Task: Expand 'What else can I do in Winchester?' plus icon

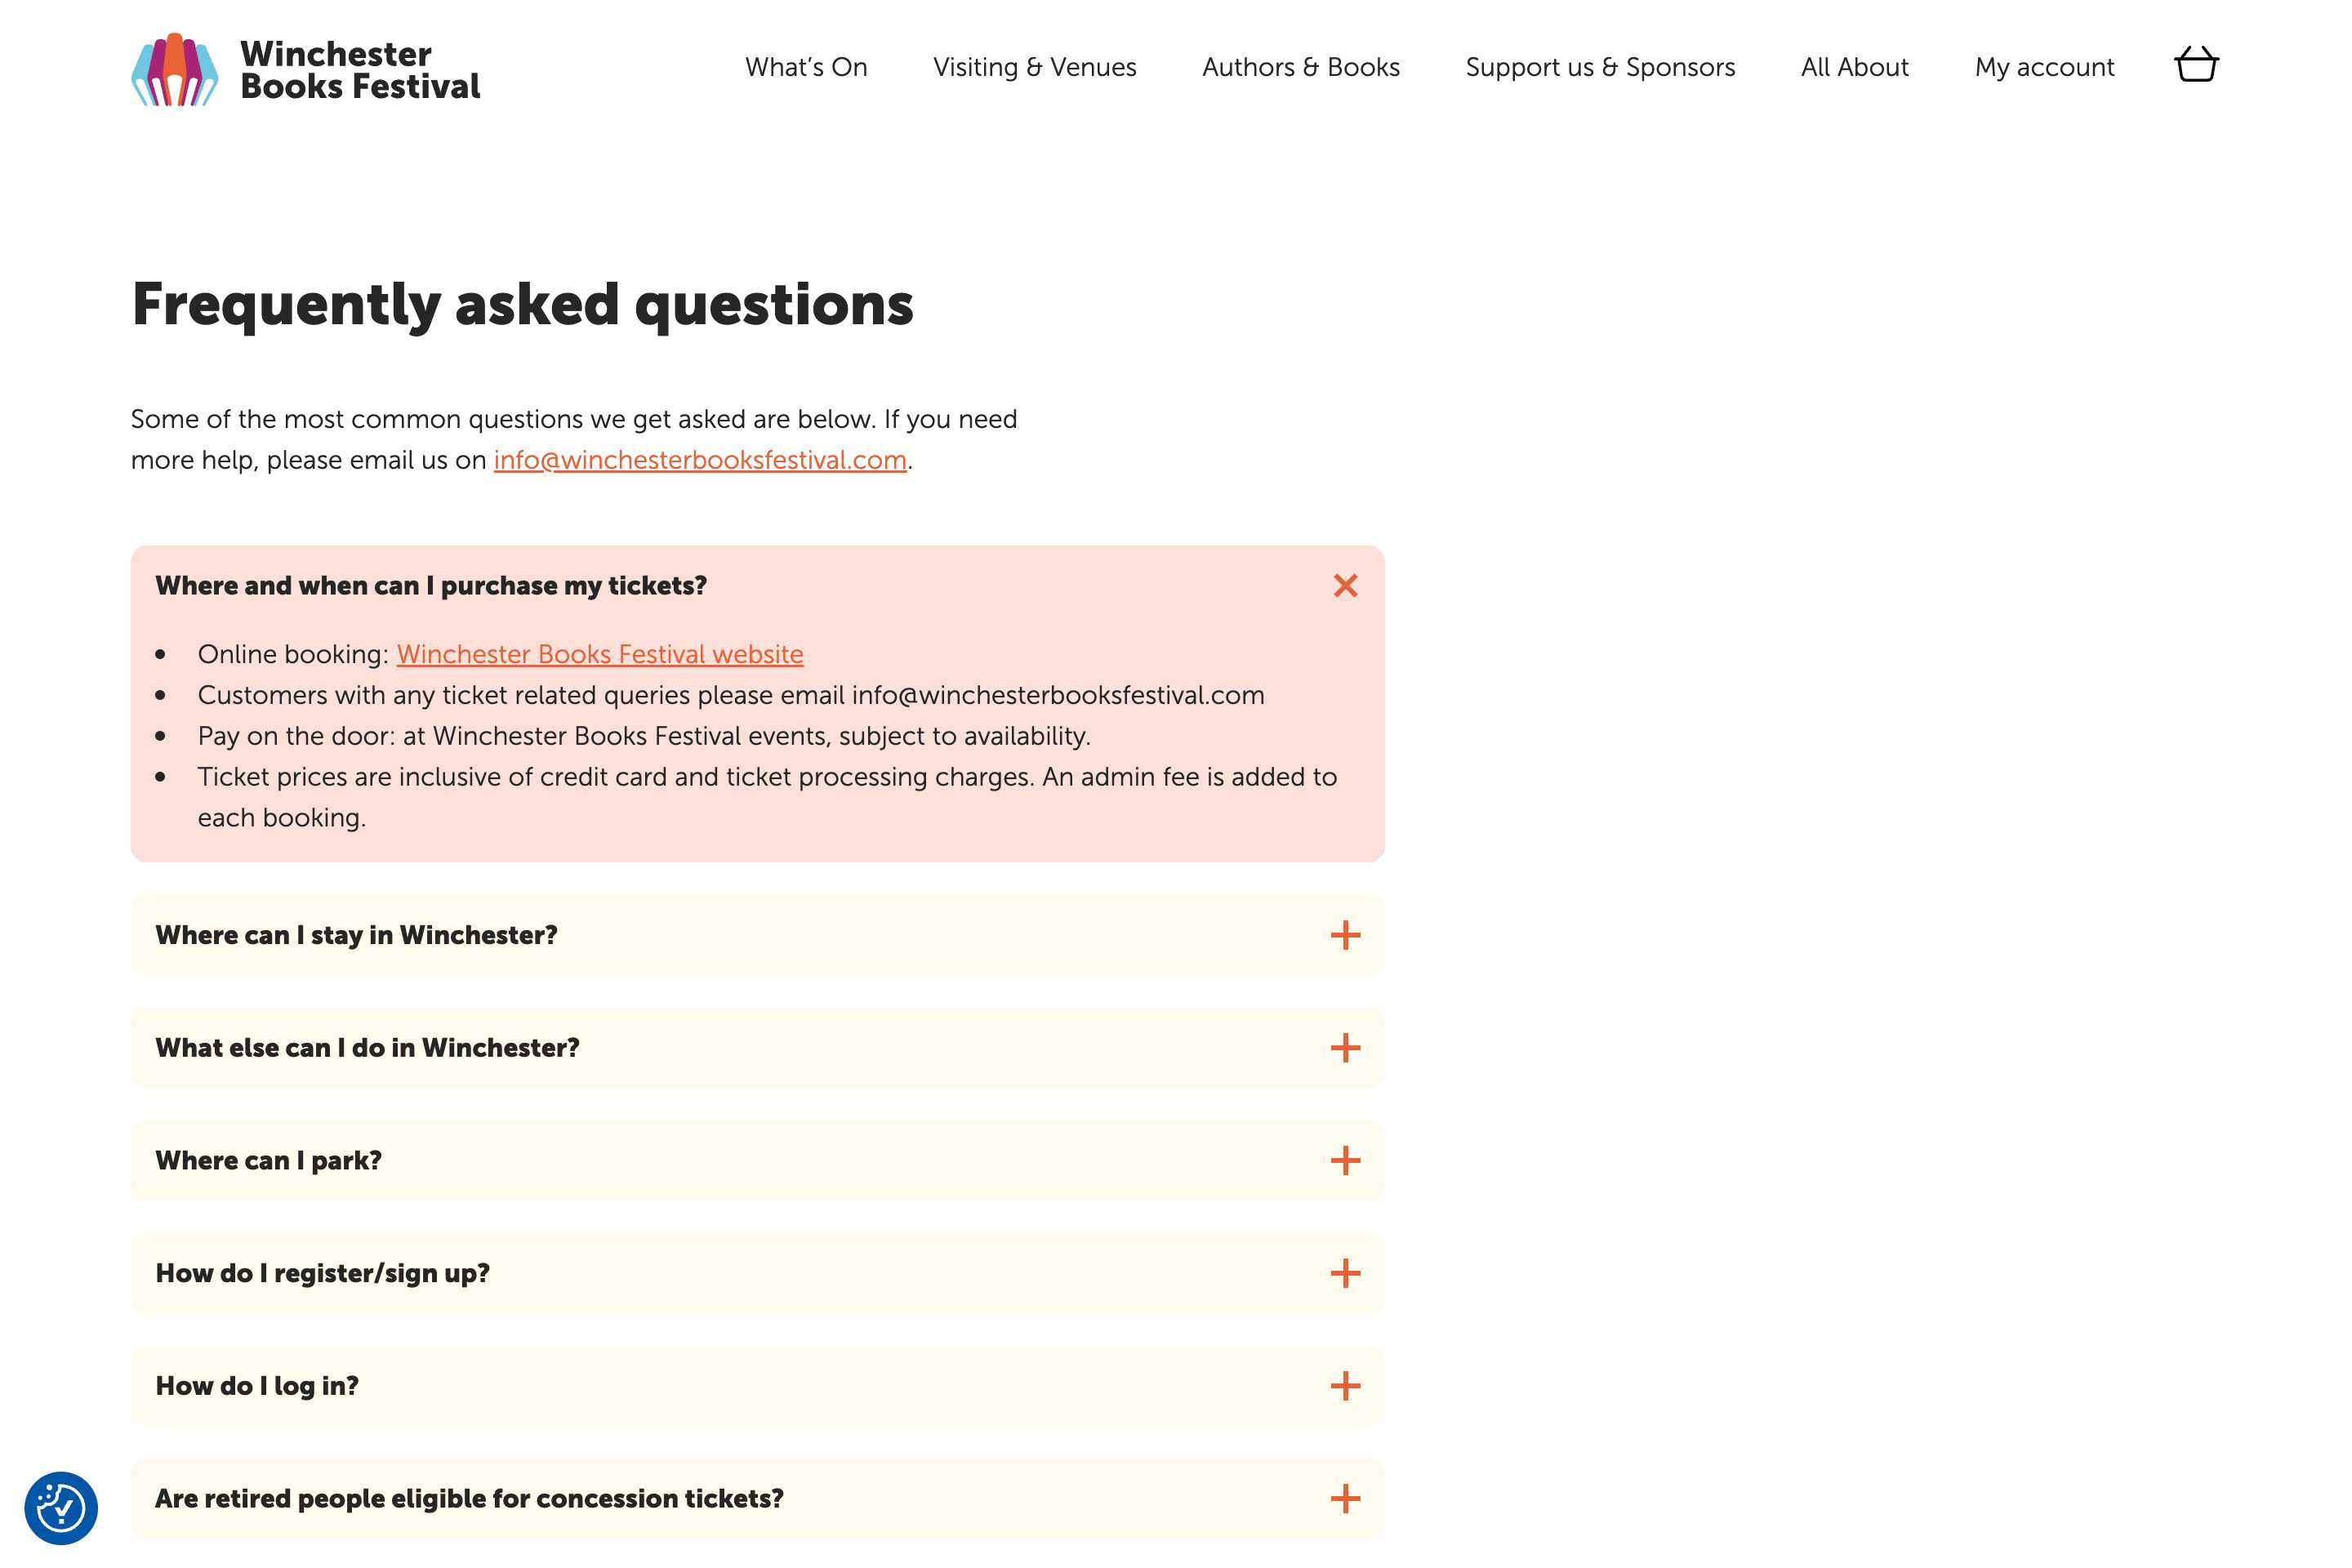Action: click(x=1345, y=1048)
